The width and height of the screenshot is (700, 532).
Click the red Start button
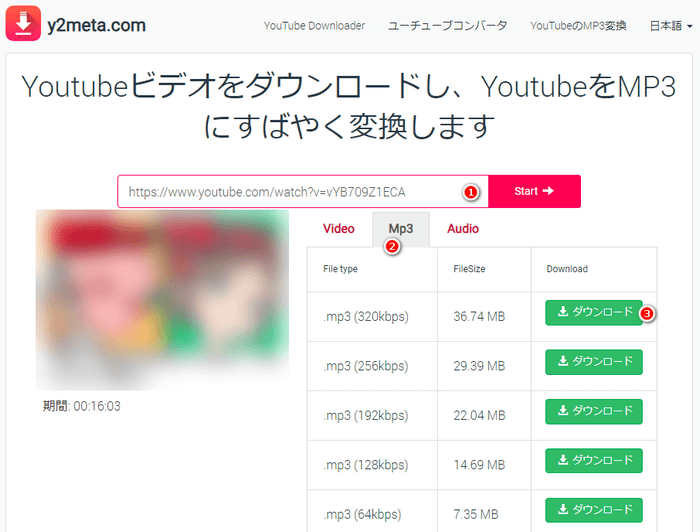tap(534, 191)
